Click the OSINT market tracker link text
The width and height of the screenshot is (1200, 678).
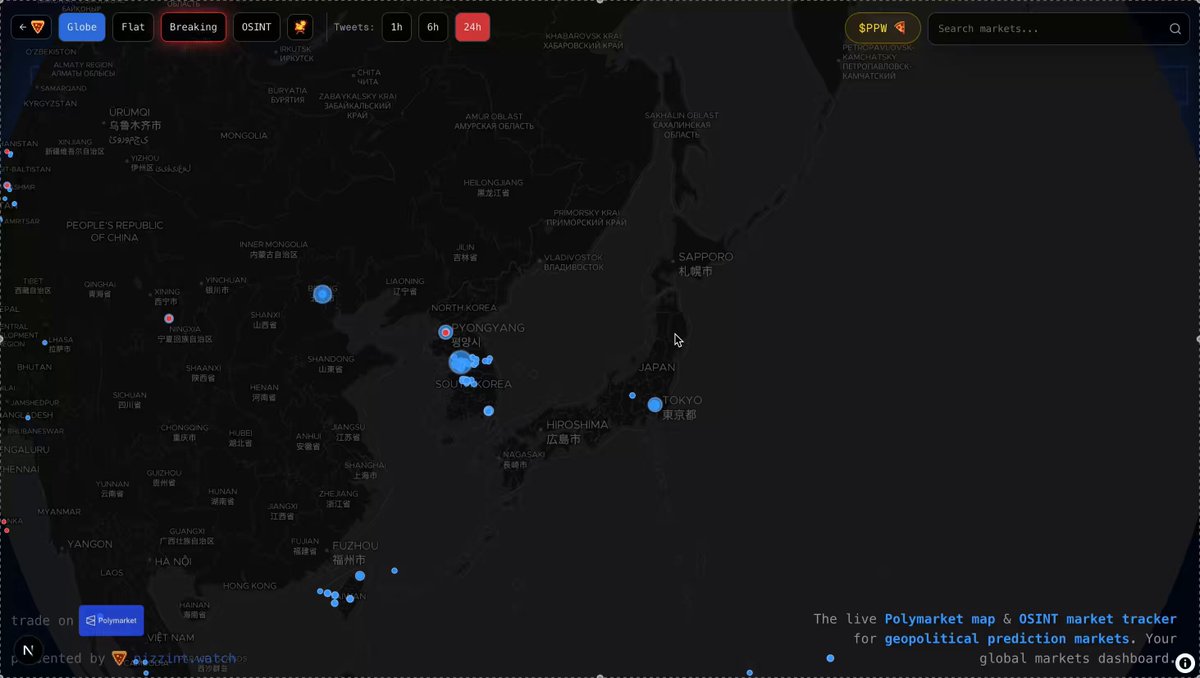click(x=1098, y=619)
